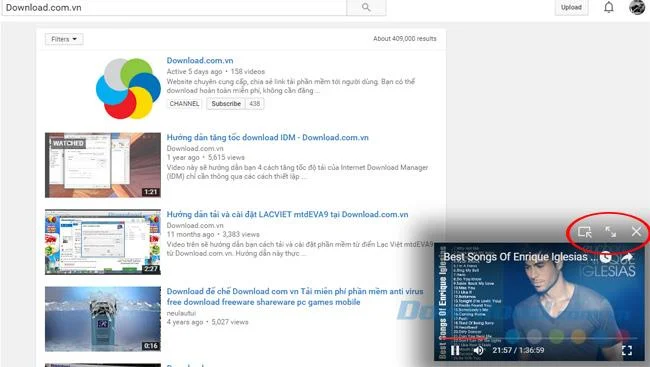Enter fullscreen in the mini player
Viewport: 650px width, 367px height.
pos(627,350)
